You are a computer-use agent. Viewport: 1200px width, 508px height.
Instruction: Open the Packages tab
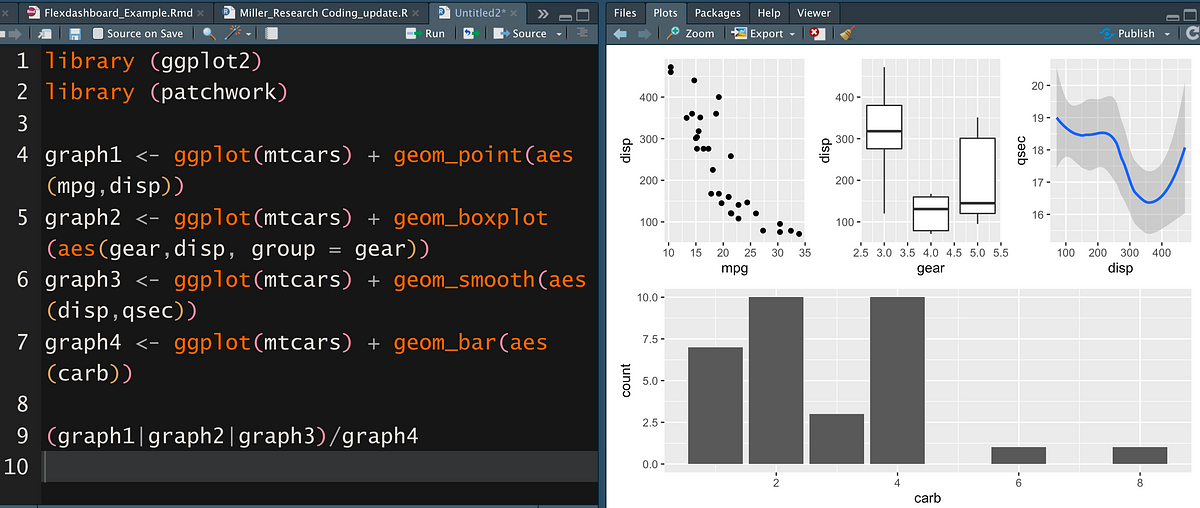click(717, 13)
